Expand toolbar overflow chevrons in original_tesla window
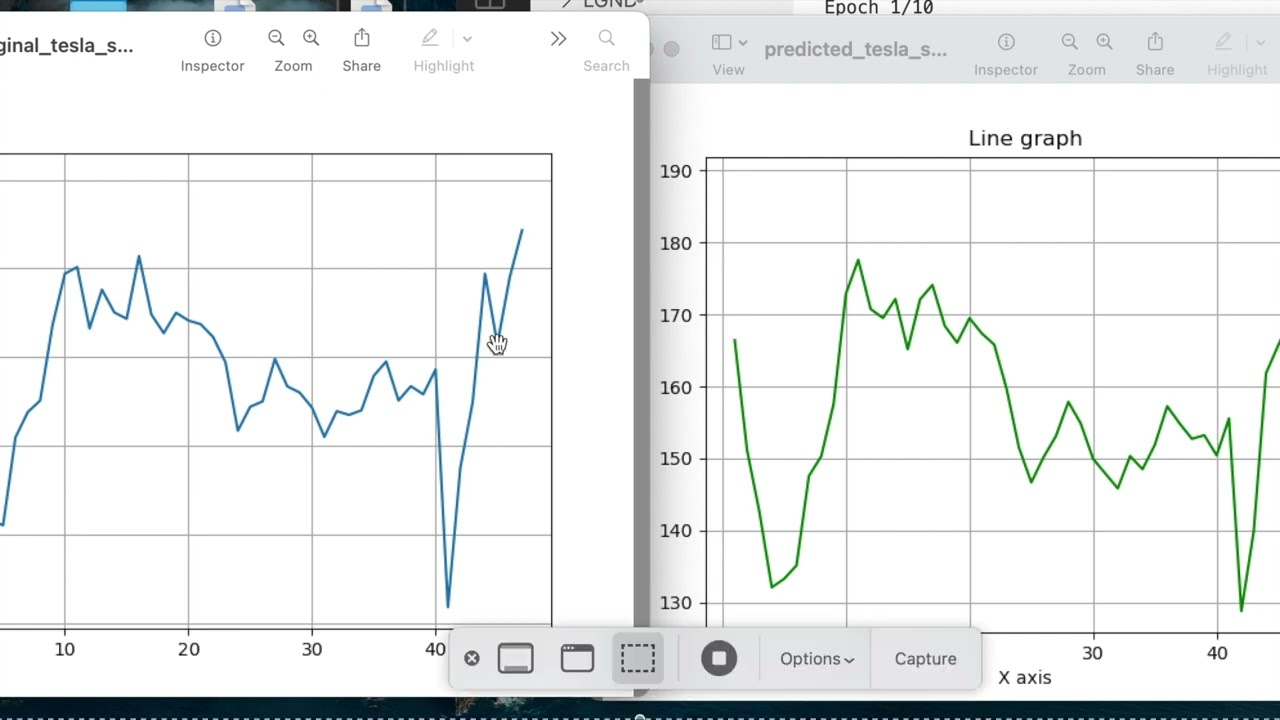Viewport: 1280px width, 720px height. [x=558, y=39]
